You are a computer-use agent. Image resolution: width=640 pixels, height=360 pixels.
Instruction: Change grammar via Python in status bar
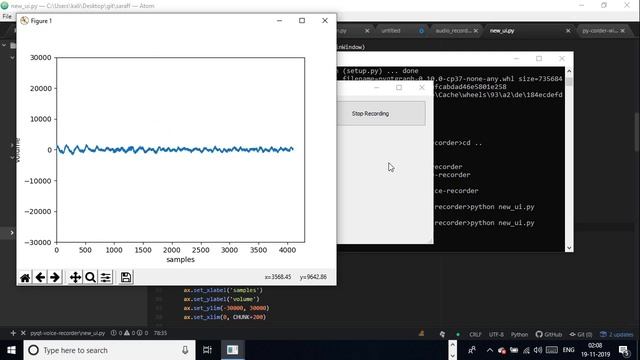(519, 334)
